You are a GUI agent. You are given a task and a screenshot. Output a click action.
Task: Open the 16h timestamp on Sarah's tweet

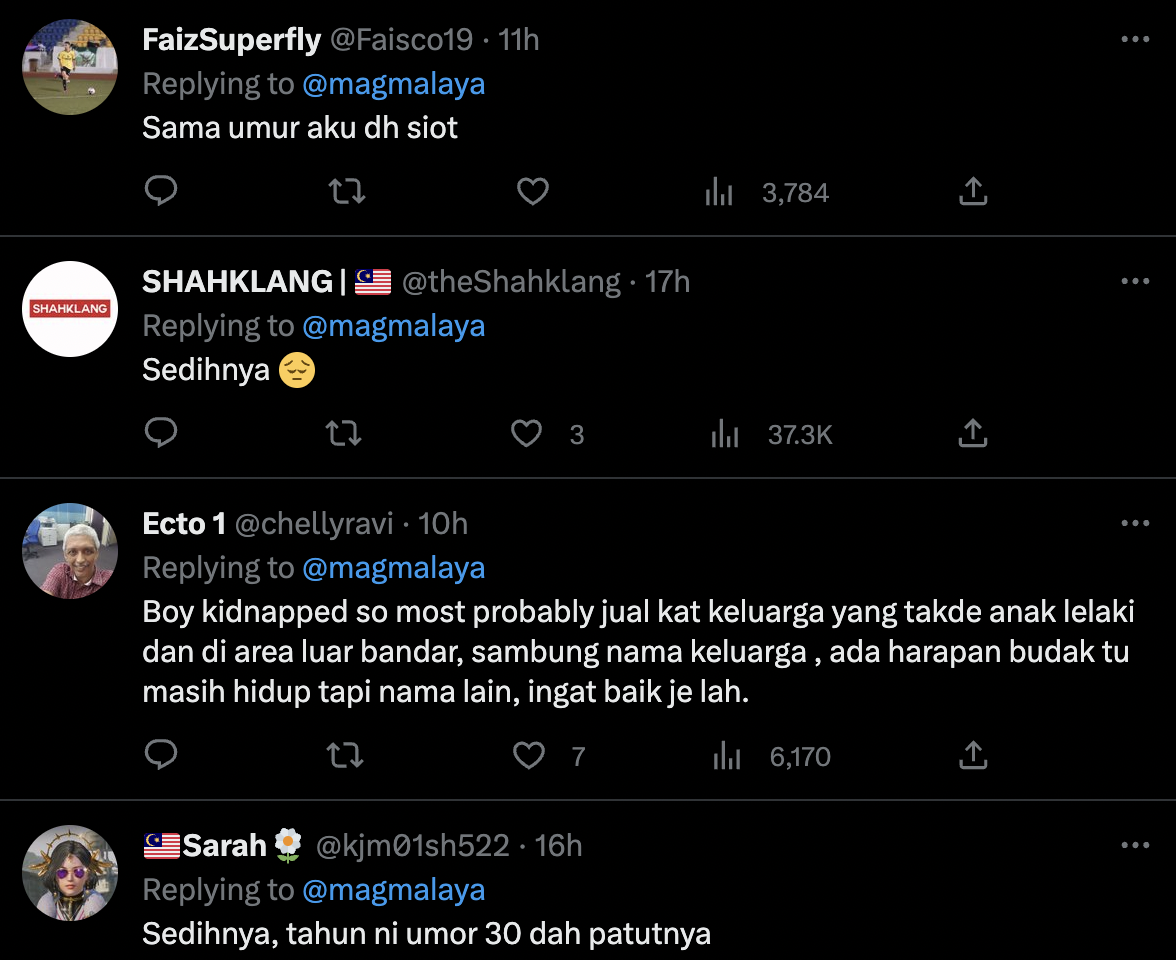tap(559, 846)
